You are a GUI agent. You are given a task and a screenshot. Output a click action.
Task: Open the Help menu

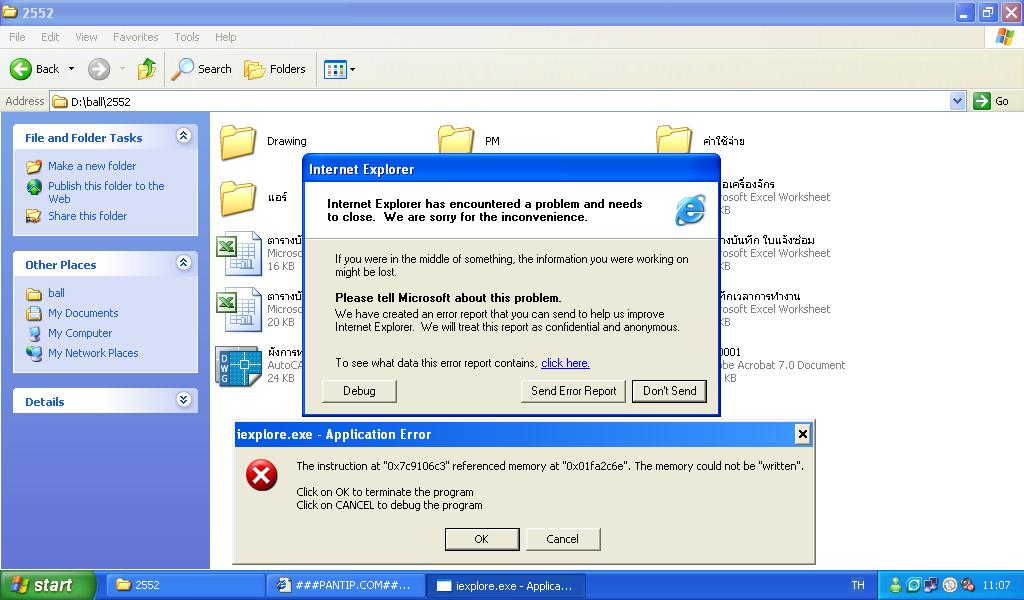tap(225, 37)
